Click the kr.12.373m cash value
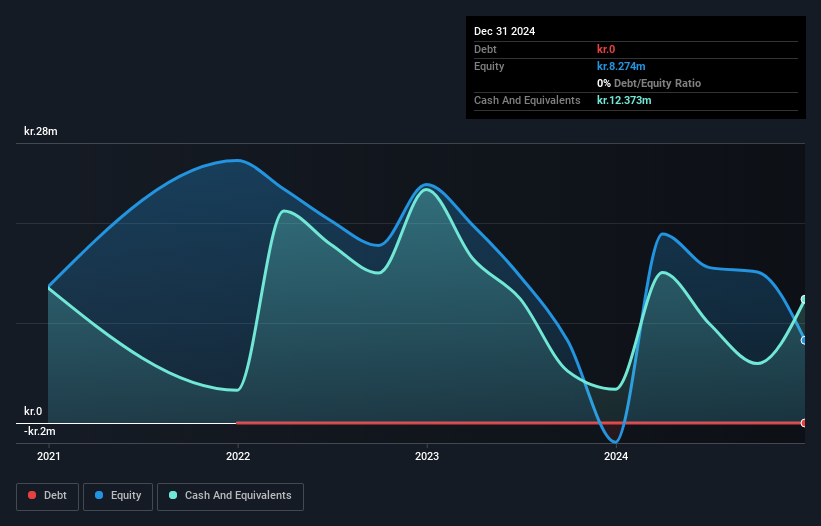Image resolution: width=821 pixels, height=526 pixels. [x=624, y=100]
